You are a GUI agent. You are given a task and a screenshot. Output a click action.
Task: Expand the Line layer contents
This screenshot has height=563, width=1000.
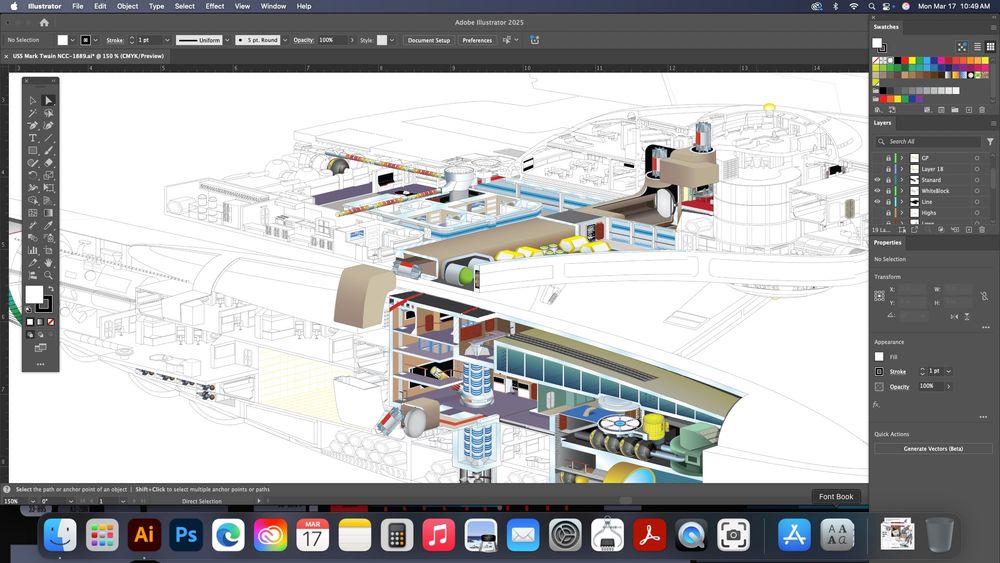pos(901,202)
